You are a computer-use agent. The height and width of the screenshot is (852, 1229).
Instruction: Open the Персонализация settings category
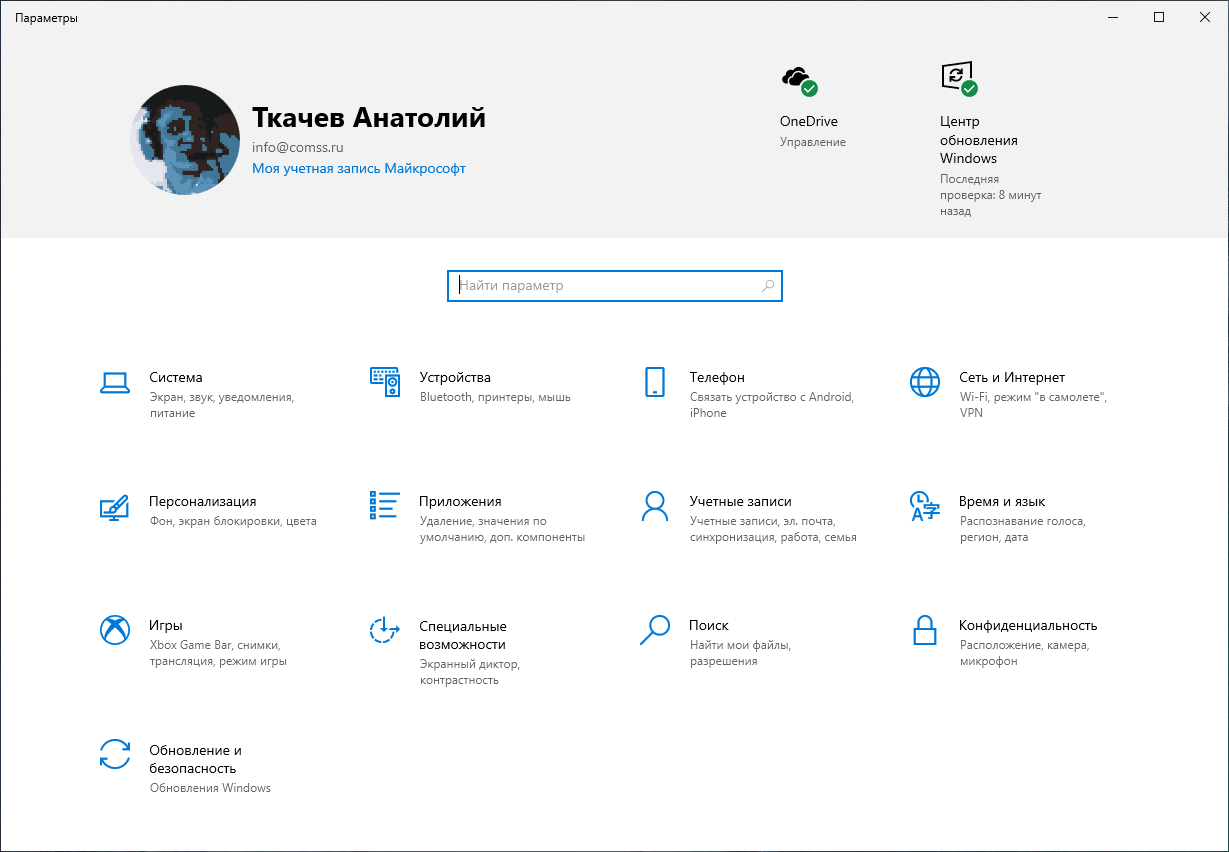(204, 502)
